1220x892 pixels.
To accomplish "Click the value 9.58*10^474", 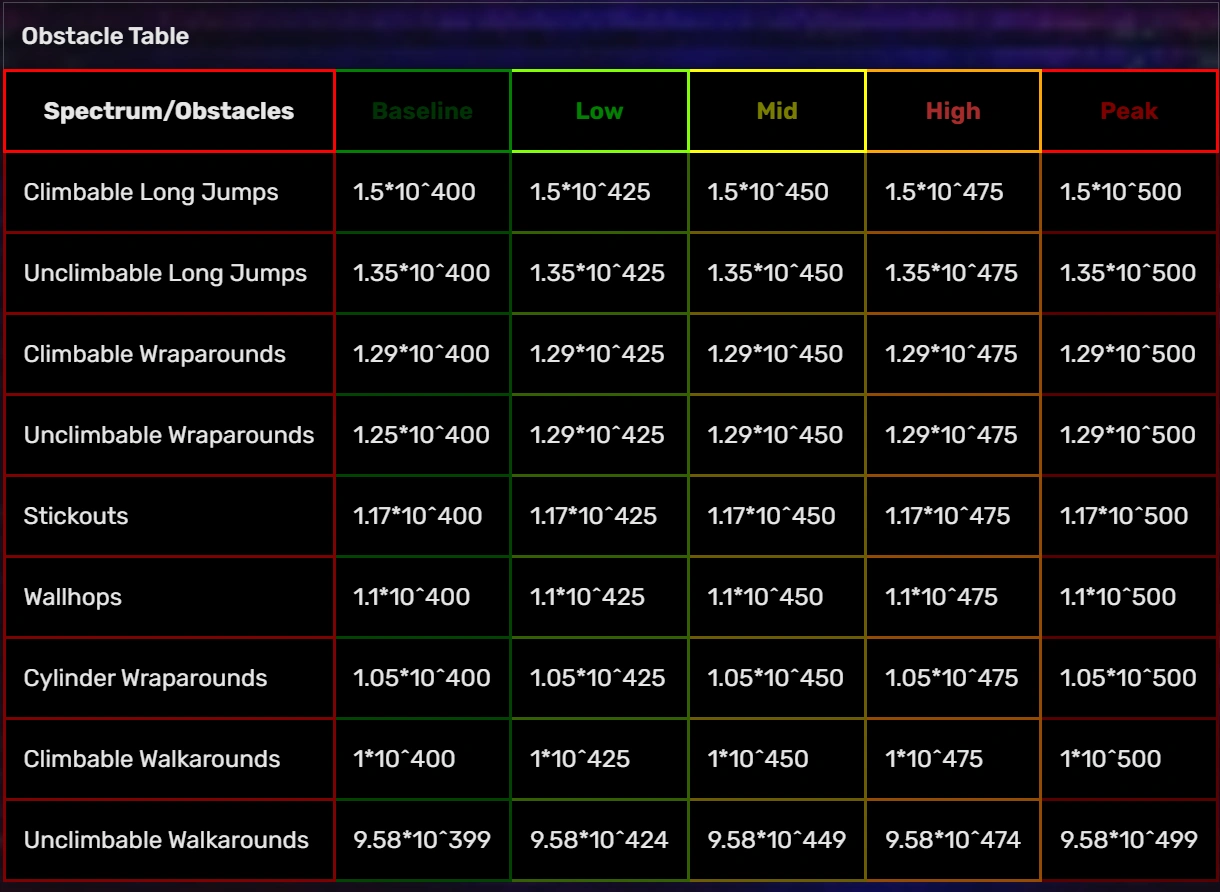I will [x=953, y=840].
